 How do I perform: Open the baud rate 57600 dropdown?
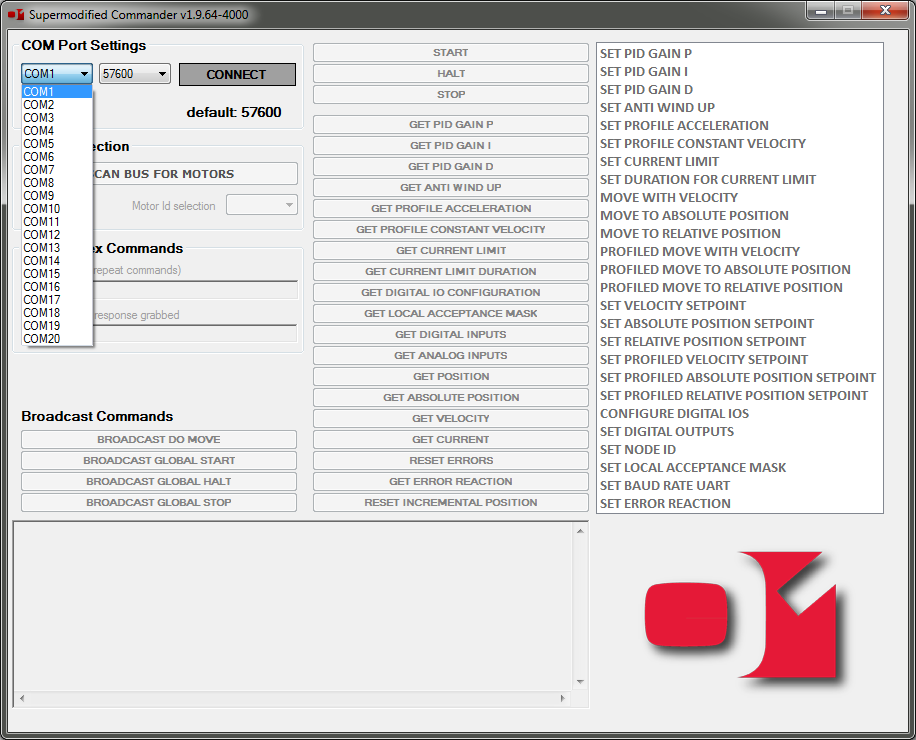134,74
